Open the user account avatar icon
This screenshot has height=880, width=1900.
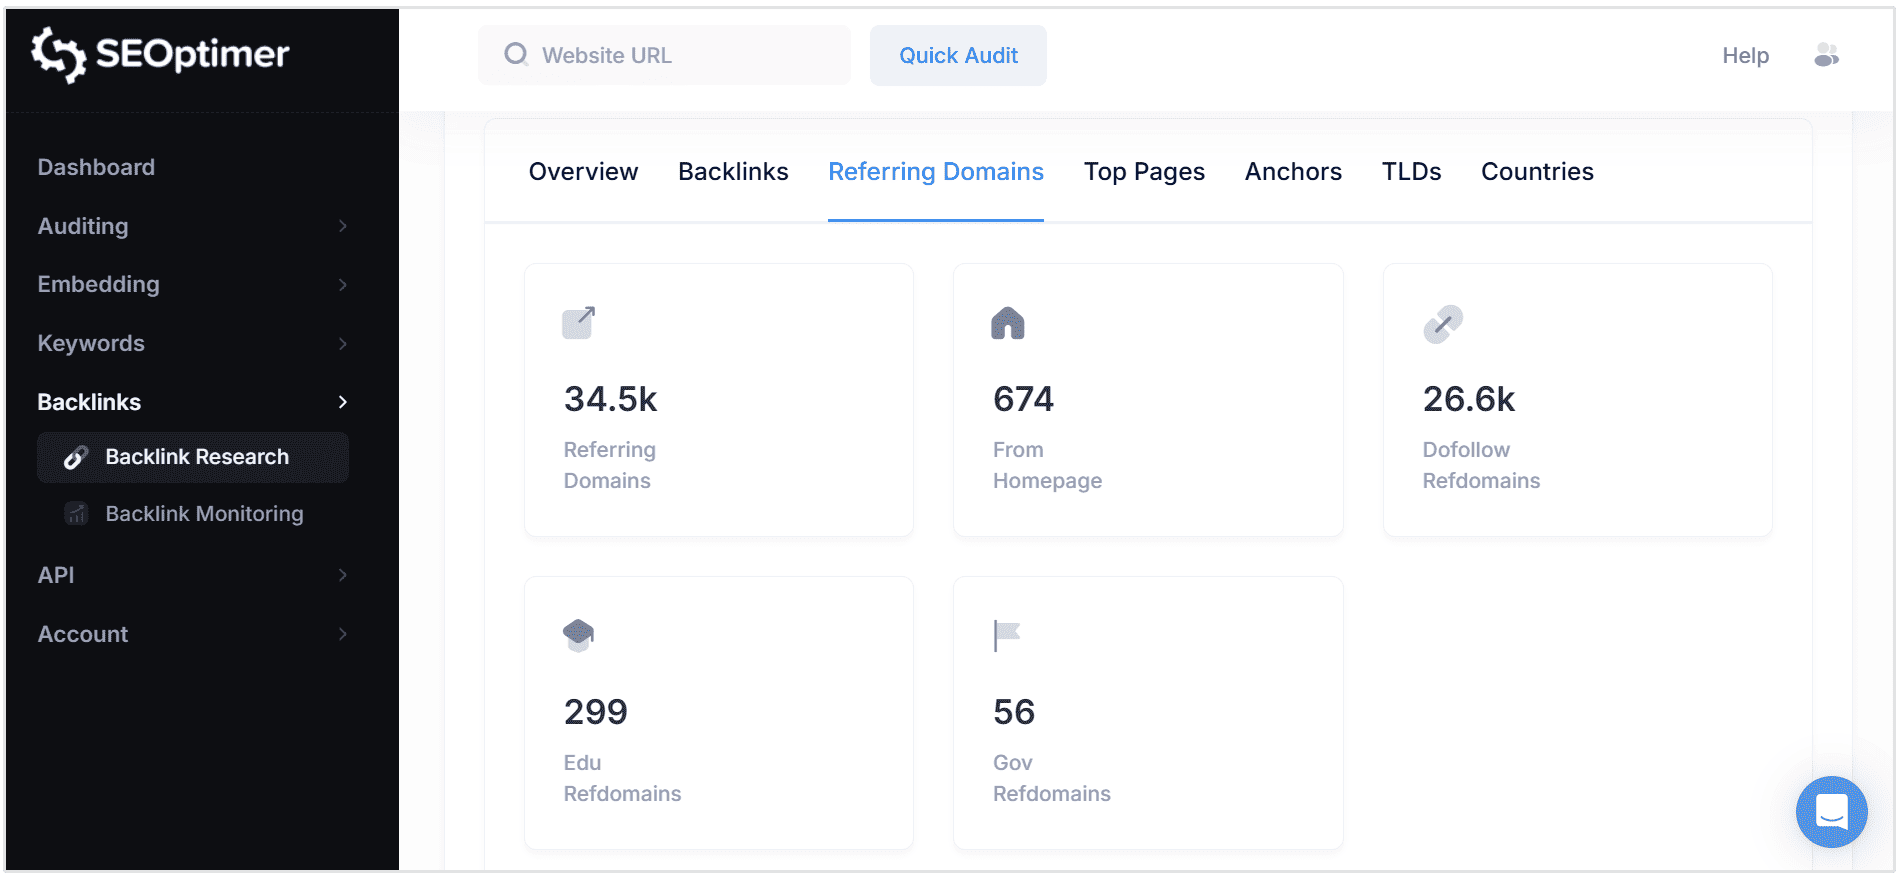click(1827, 55)
